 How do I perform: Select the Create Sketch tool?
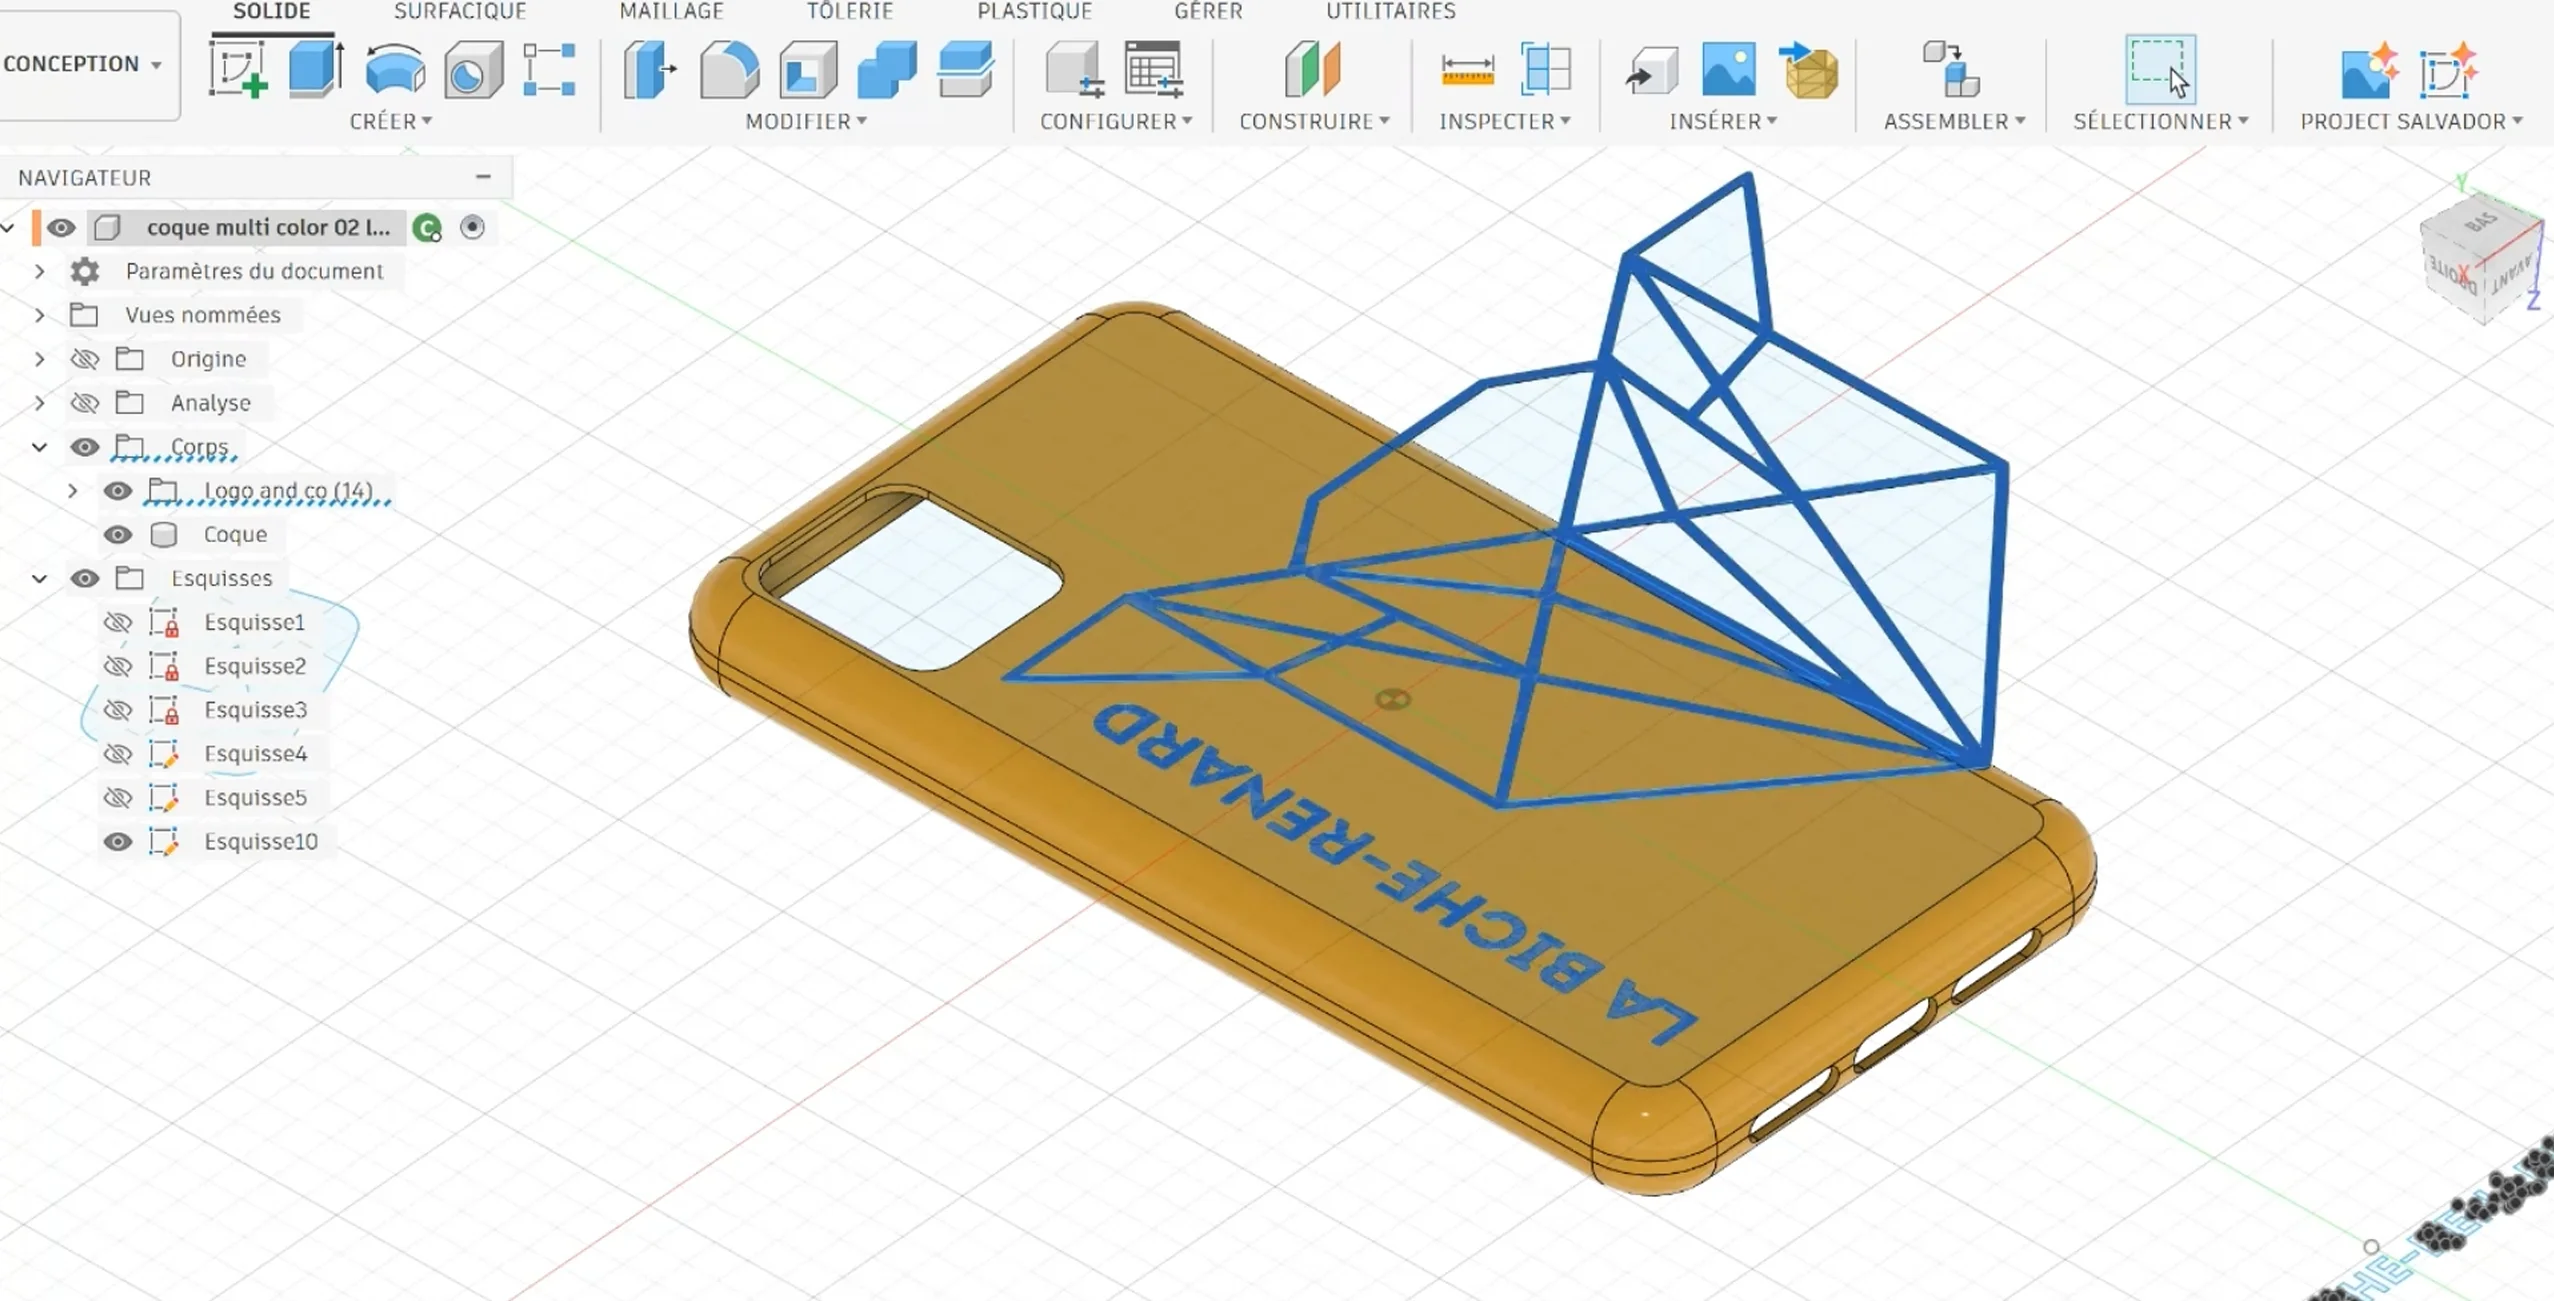240,70
